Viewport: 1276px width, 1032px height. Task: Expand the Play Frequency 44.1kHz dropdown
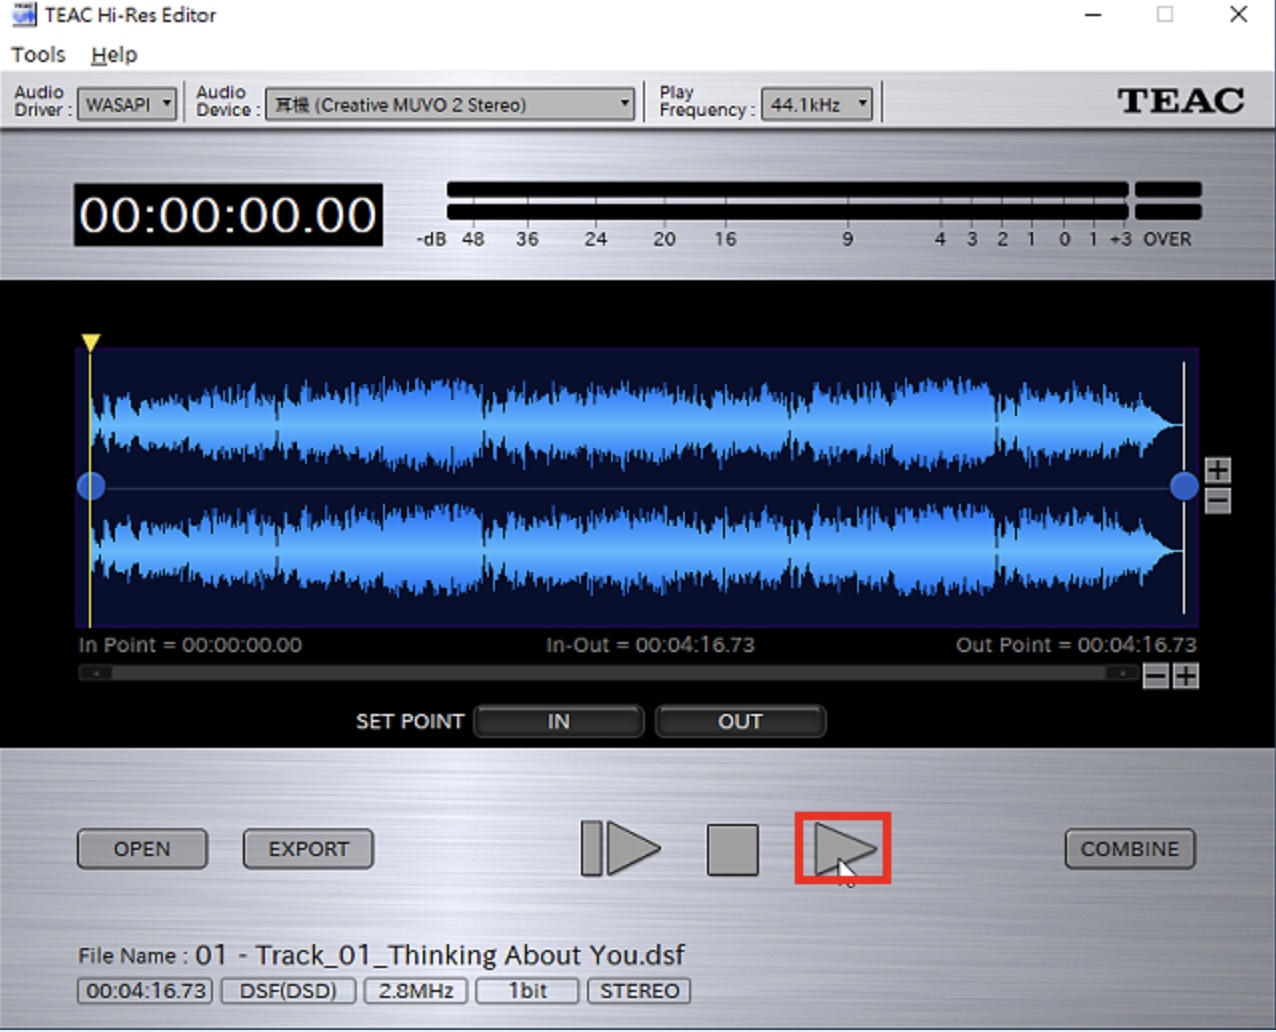click(817, 104)
